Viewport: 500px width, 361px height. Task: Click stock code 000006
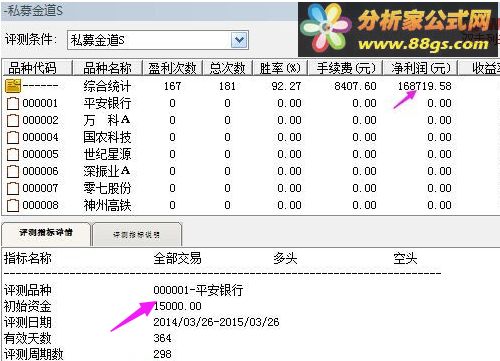coord(40,171)
